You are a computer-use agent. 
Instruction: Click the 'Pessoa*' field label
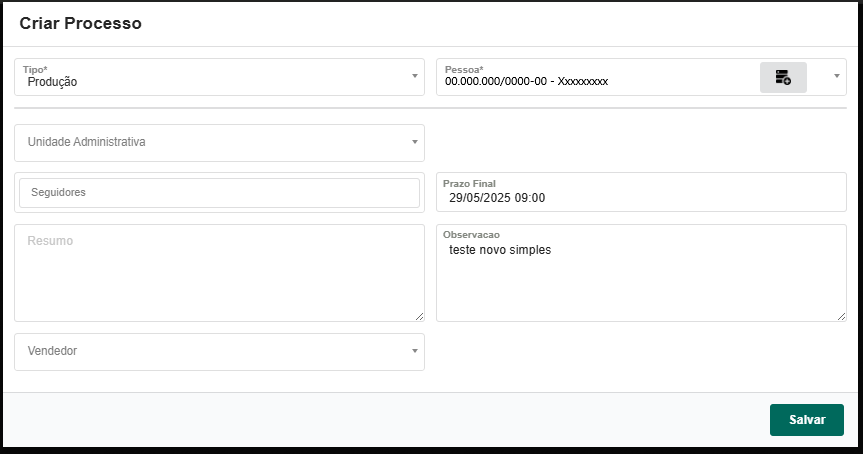point(463,70)
